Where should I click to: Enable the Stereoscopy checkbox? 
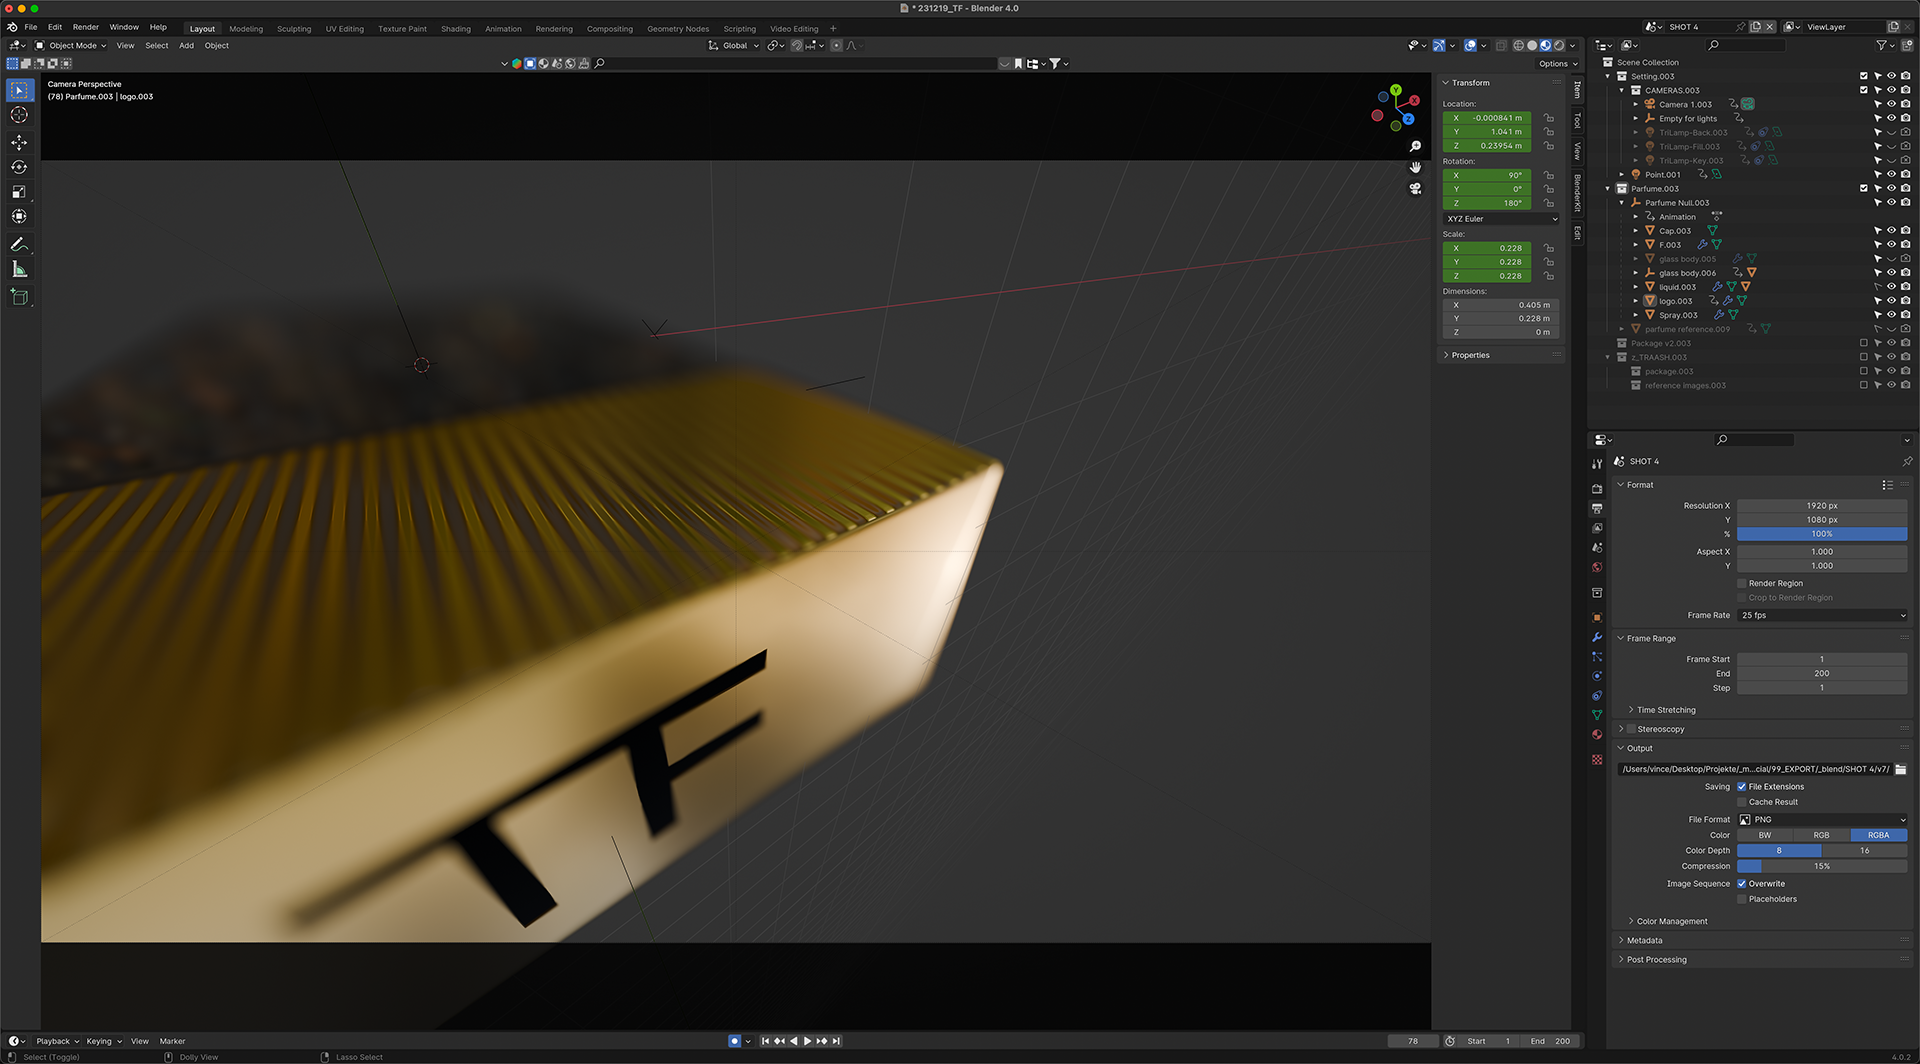[x=1631, y=729]
